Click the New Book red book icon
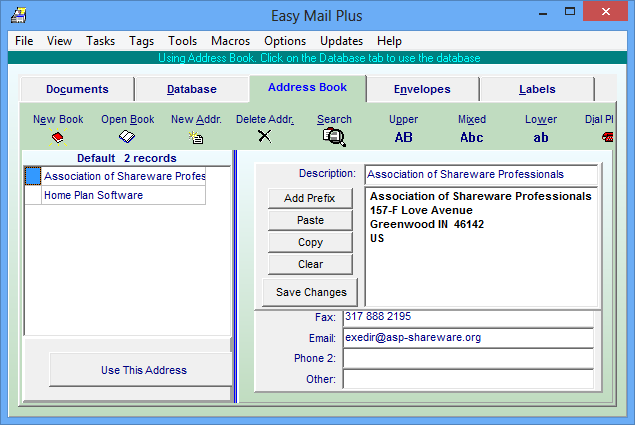 click(x=58, y=137)
